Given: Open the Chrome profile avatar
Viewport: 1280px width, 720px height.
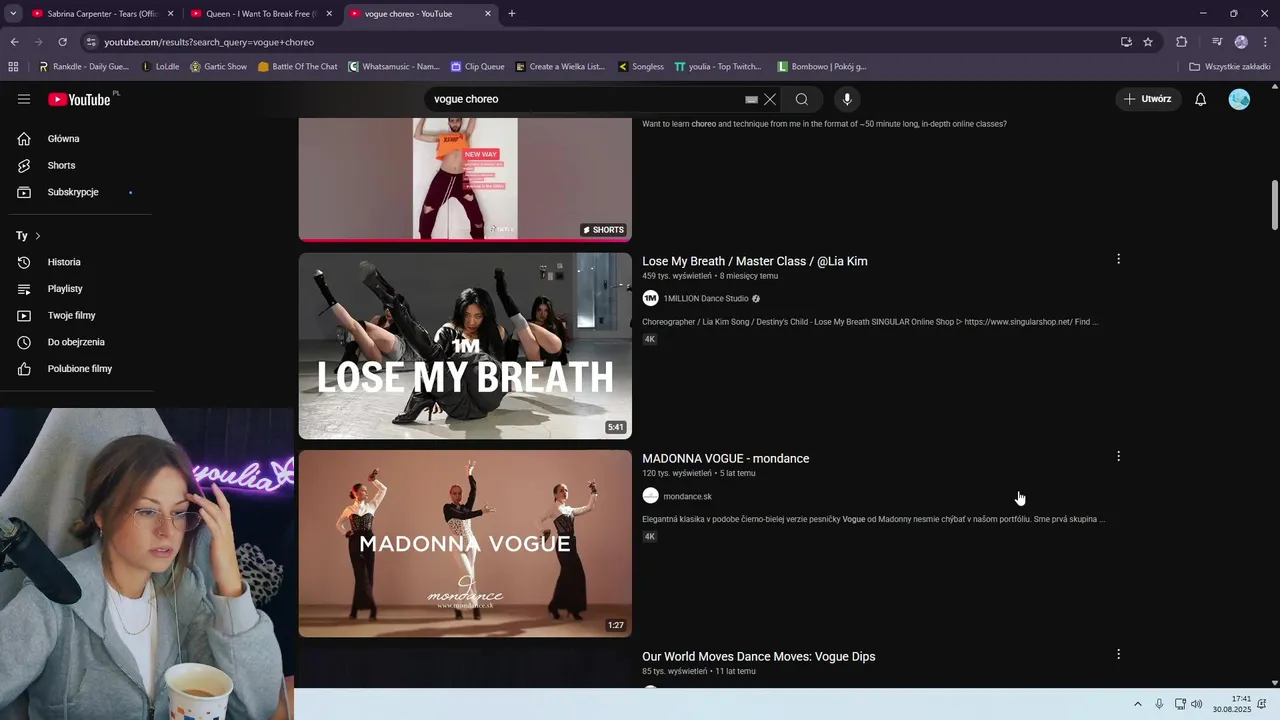Looking at the screenshot, I should (1241, 42).
